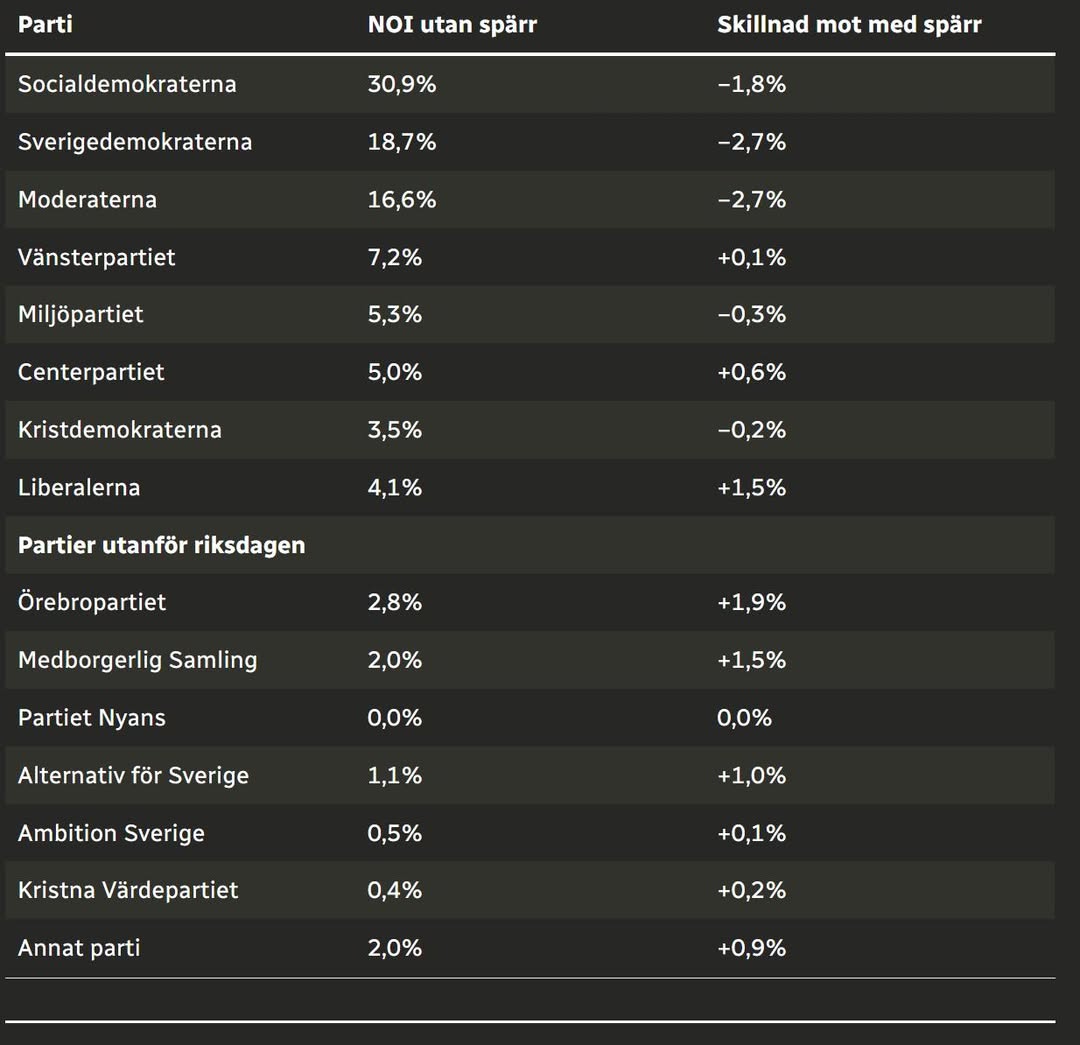Click the Medborgerlig Samling party name
1080x1045 pixels.
[137, 661]
